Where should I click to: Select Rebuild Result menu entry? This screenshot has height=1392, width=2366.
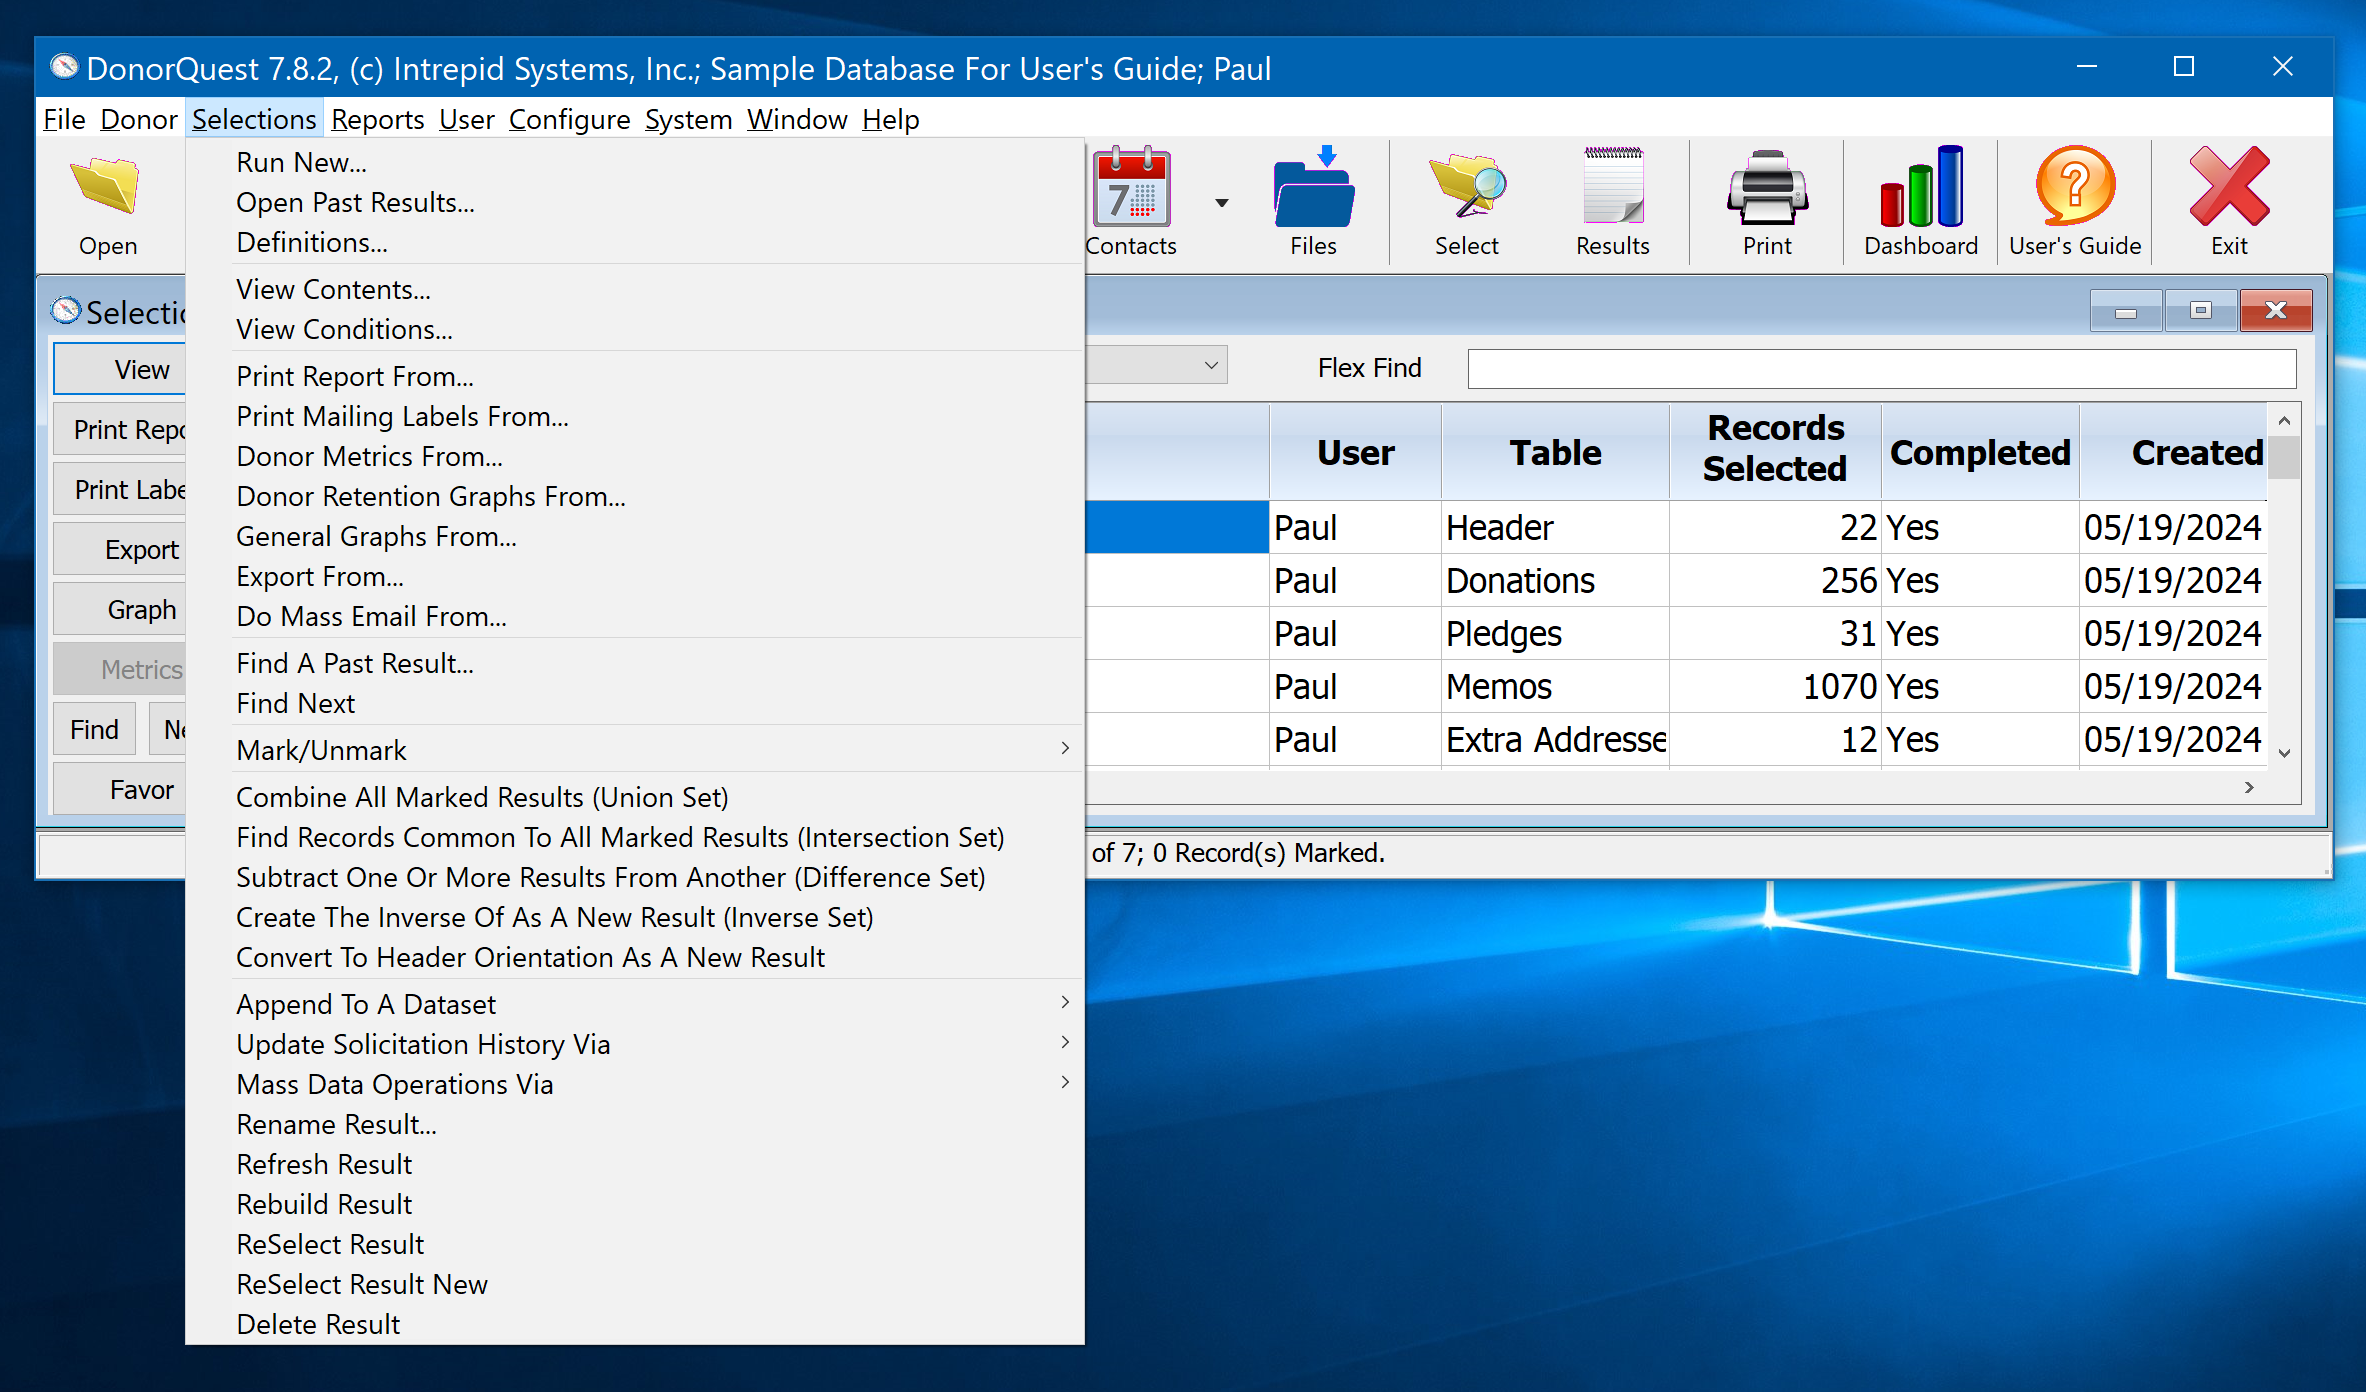coord(635,1204)
